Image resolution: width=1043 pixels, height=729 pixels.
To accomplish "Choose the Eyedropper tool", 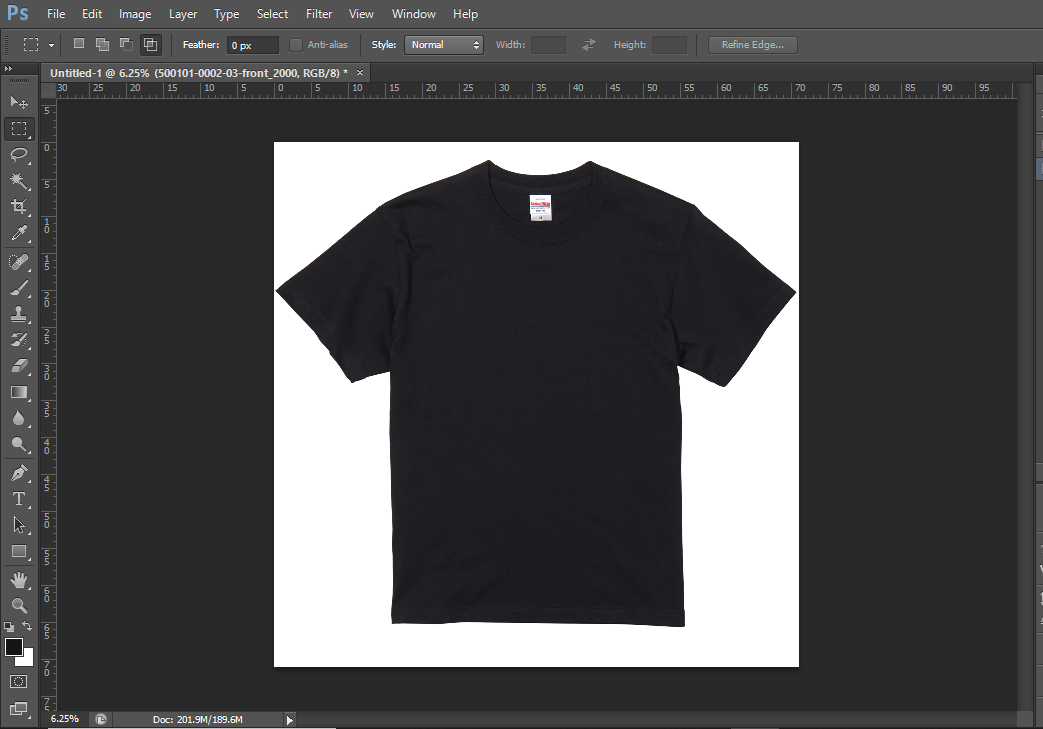I will [19, 234].
